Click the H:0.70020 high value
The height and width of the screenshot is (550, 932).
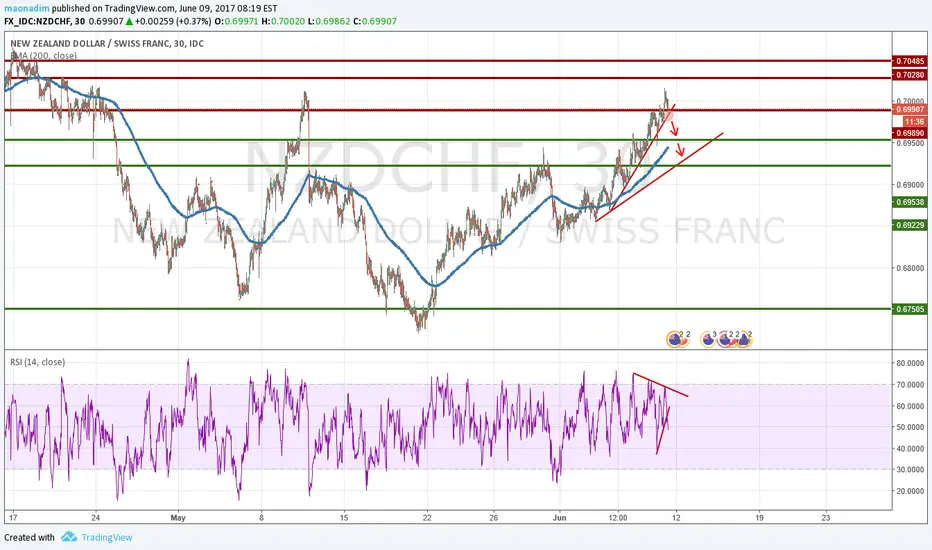tap(284, 21)
